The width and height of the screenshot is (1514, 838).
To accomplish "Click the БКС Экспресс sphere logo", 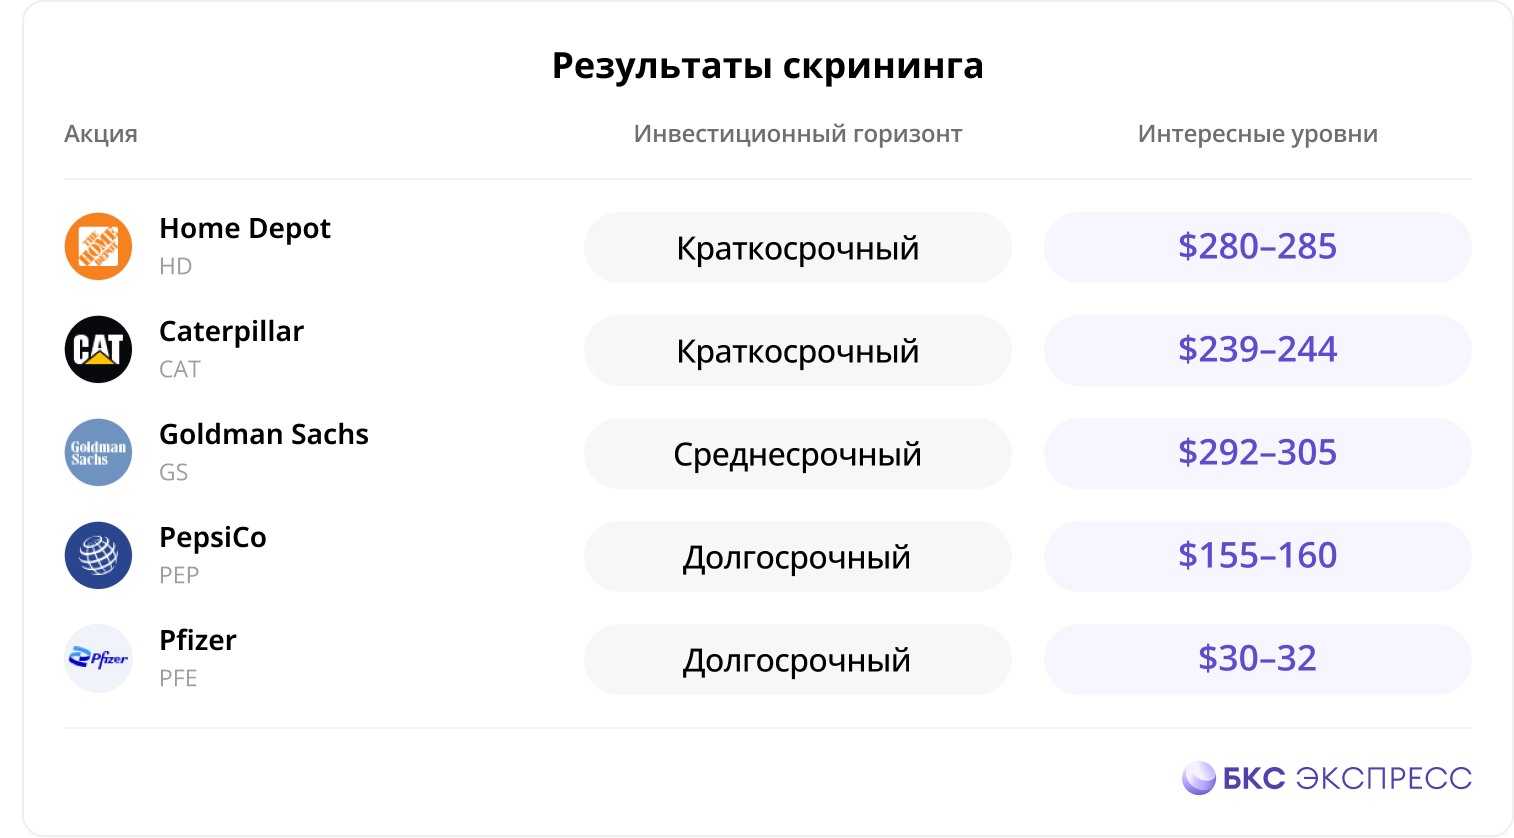I will click(1198, 778).
